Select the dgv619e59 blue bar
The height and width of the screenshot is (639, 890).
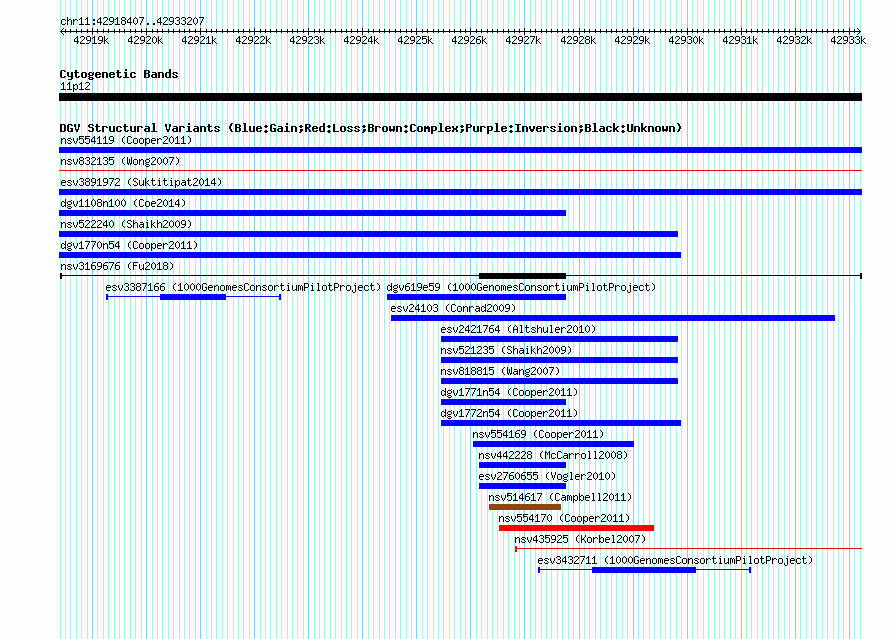coord(476,297)
